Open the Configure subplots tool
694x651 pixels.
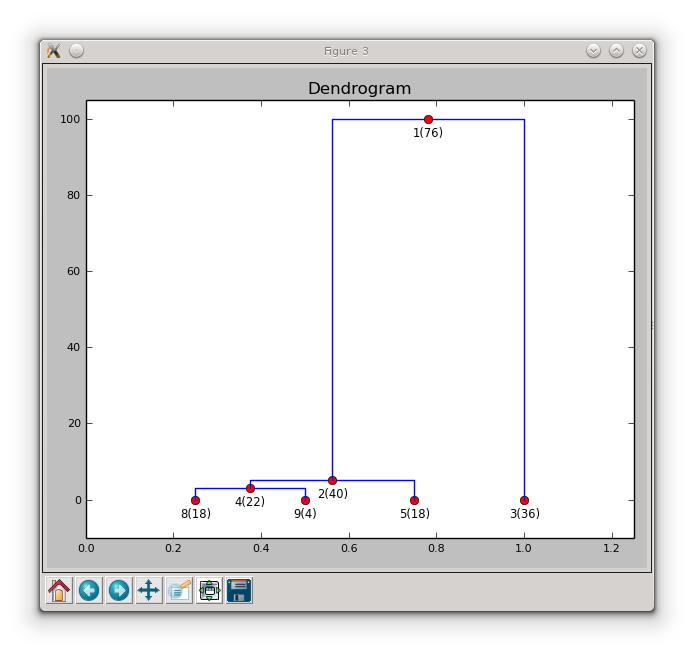pyautogui.click(x=209, y=590)
